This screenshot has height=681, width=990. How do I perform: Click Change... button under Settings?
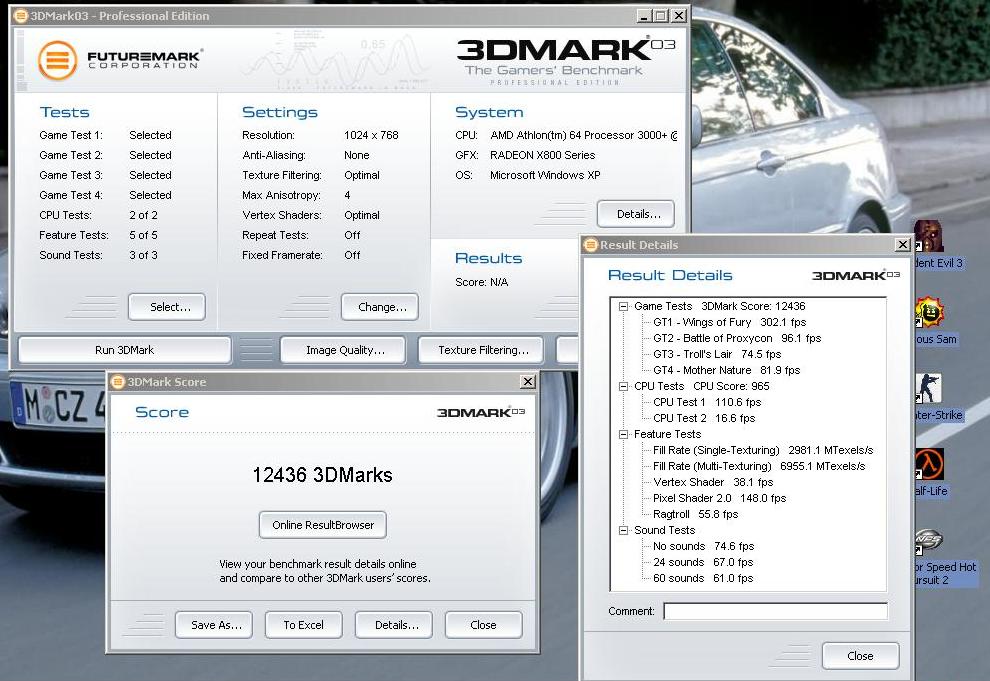click(379, 307)
